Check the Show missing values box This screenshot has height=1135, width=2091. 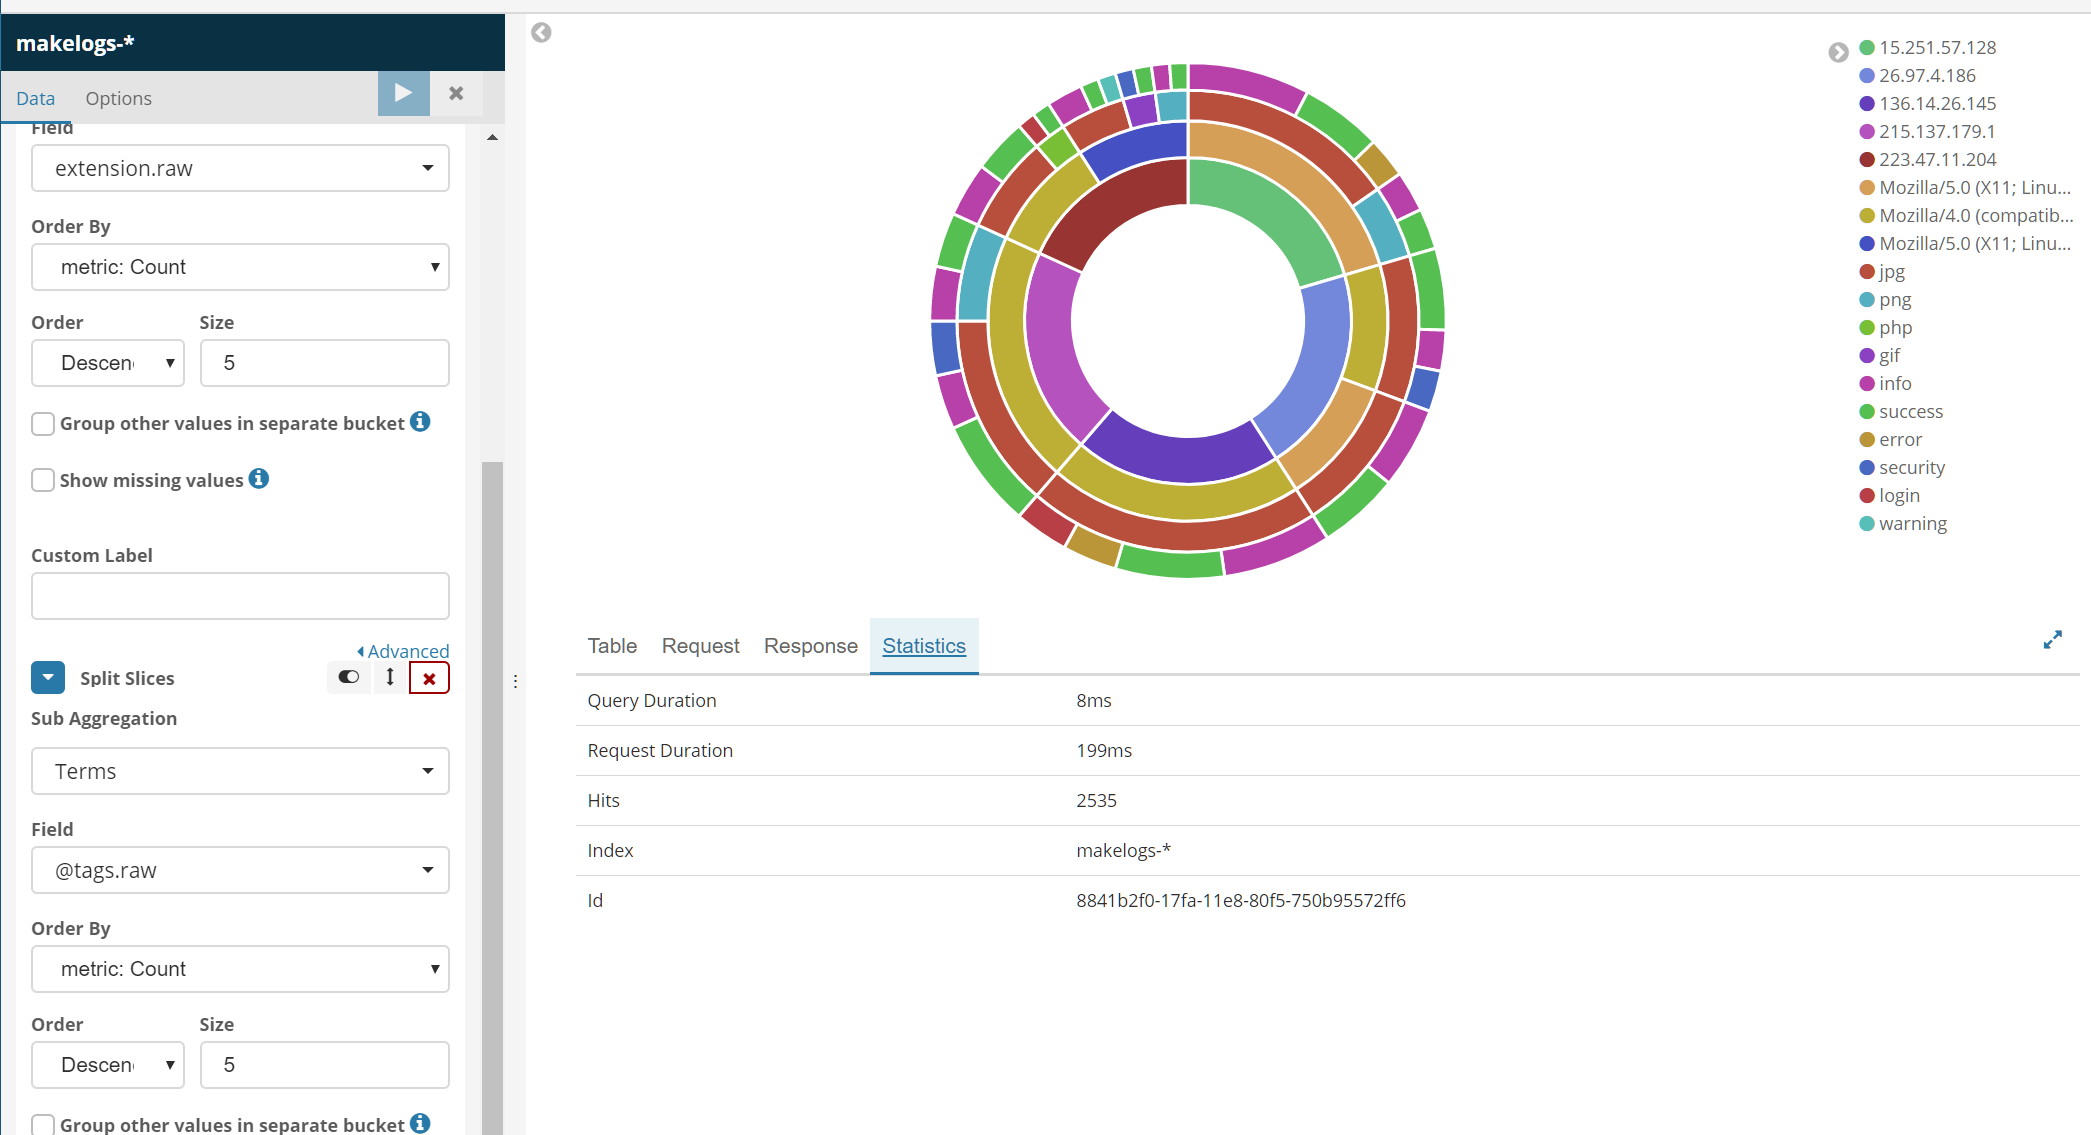(43, 480)
